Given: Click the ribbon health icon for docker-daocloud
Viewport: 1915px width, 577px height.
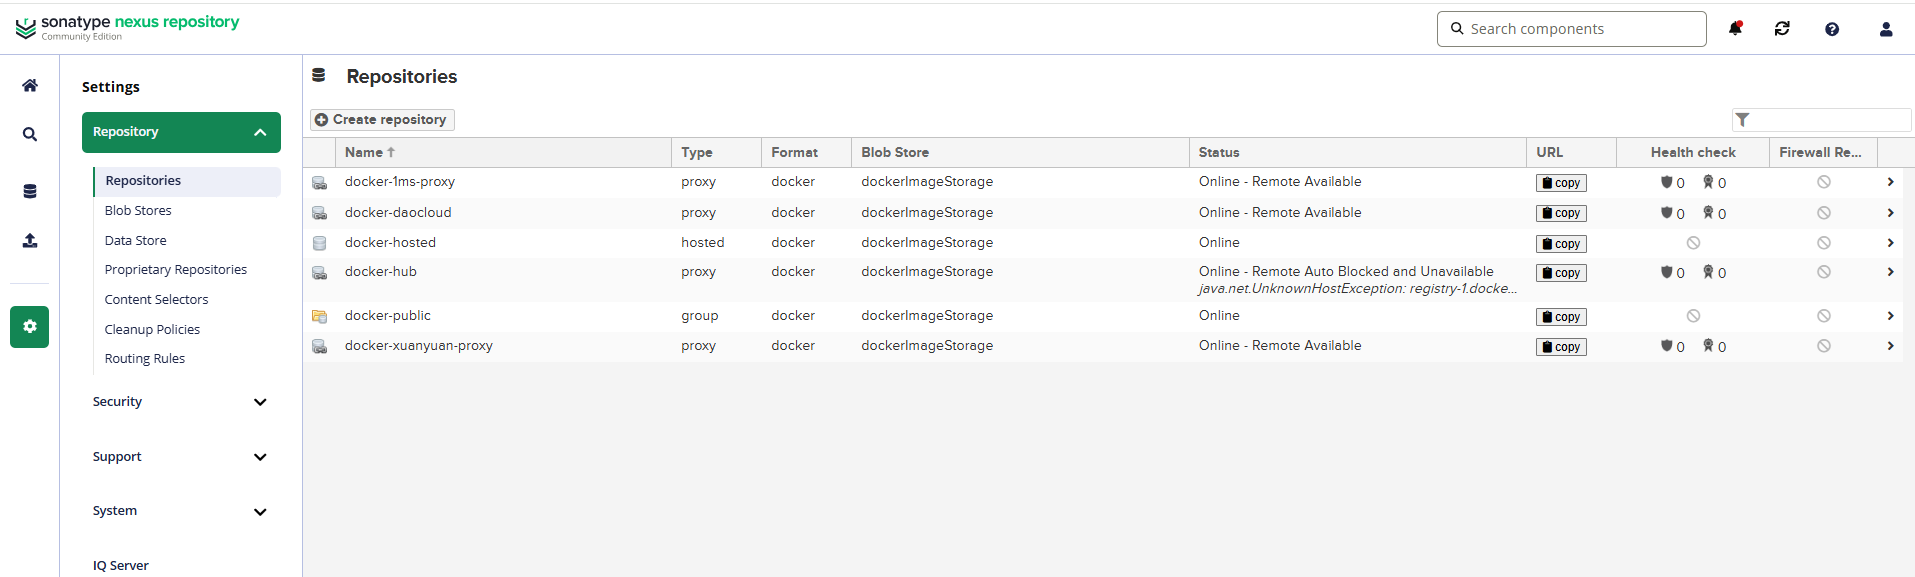Looking at the screenshot, I should 1709,213.
